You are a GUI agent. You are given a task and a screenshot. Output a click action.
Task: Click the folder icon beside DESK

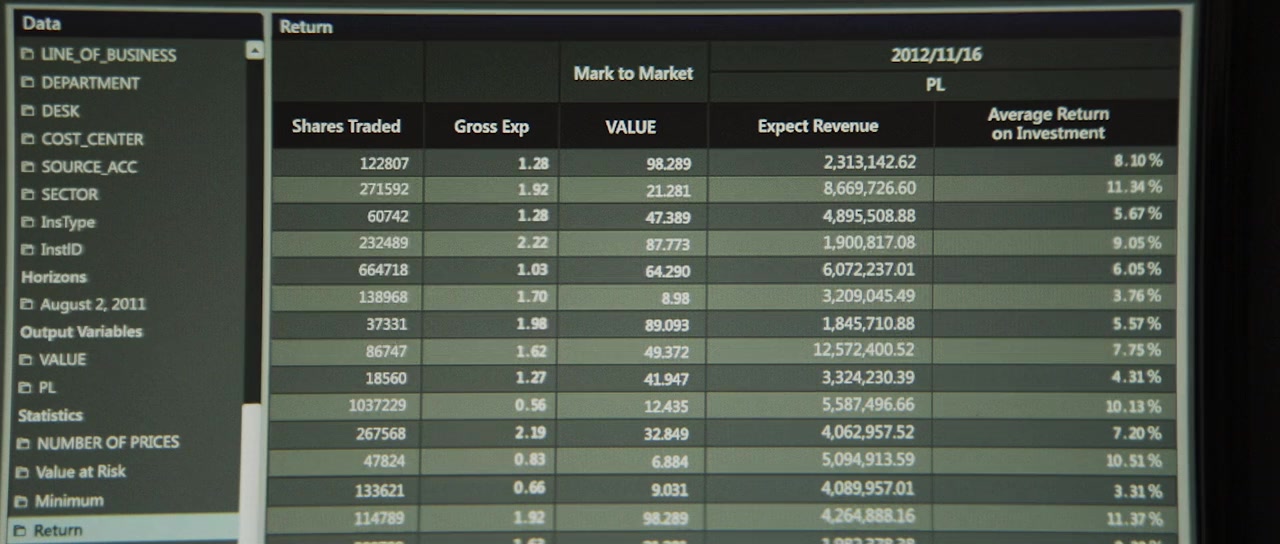(x=27, y=111)
